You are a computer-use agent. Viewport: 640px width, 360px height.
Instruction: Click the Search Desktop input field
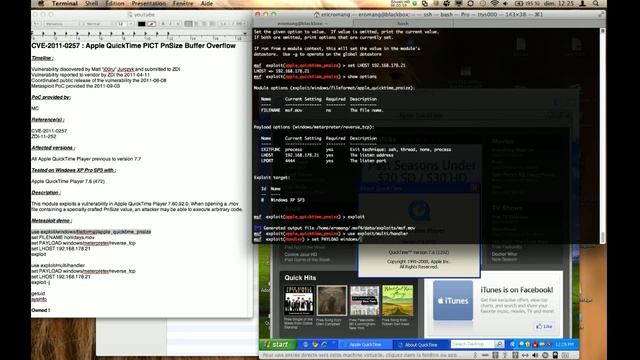click(473, 344)
